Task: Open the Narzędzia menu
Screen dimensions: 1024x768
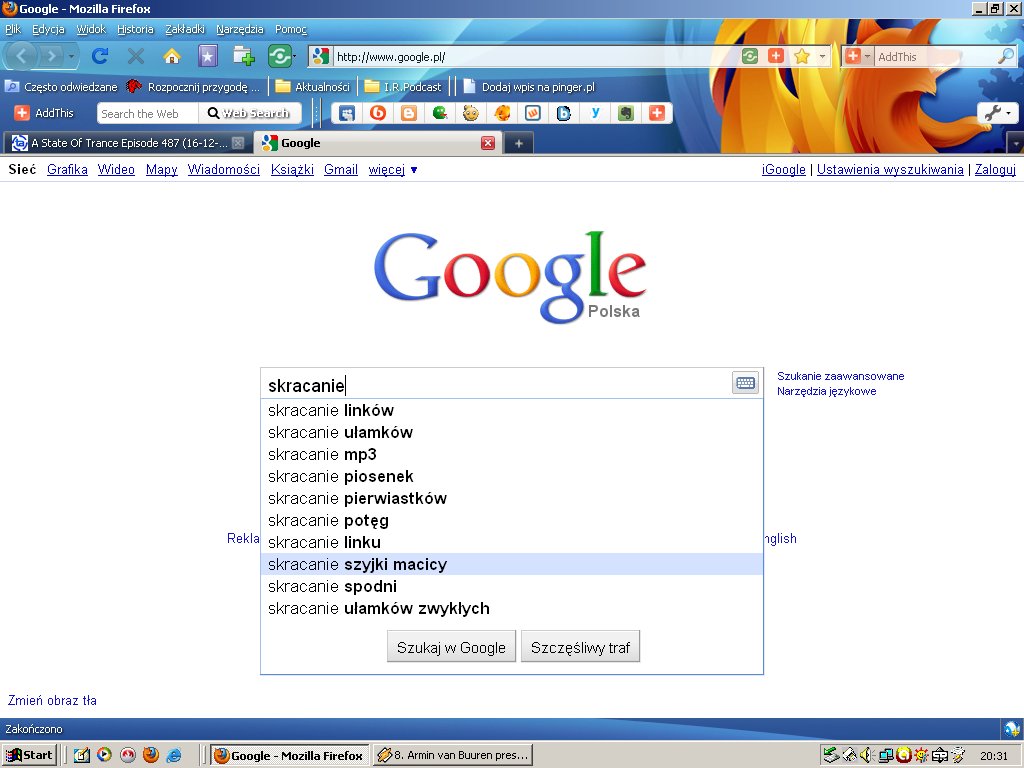Action: 240,29
